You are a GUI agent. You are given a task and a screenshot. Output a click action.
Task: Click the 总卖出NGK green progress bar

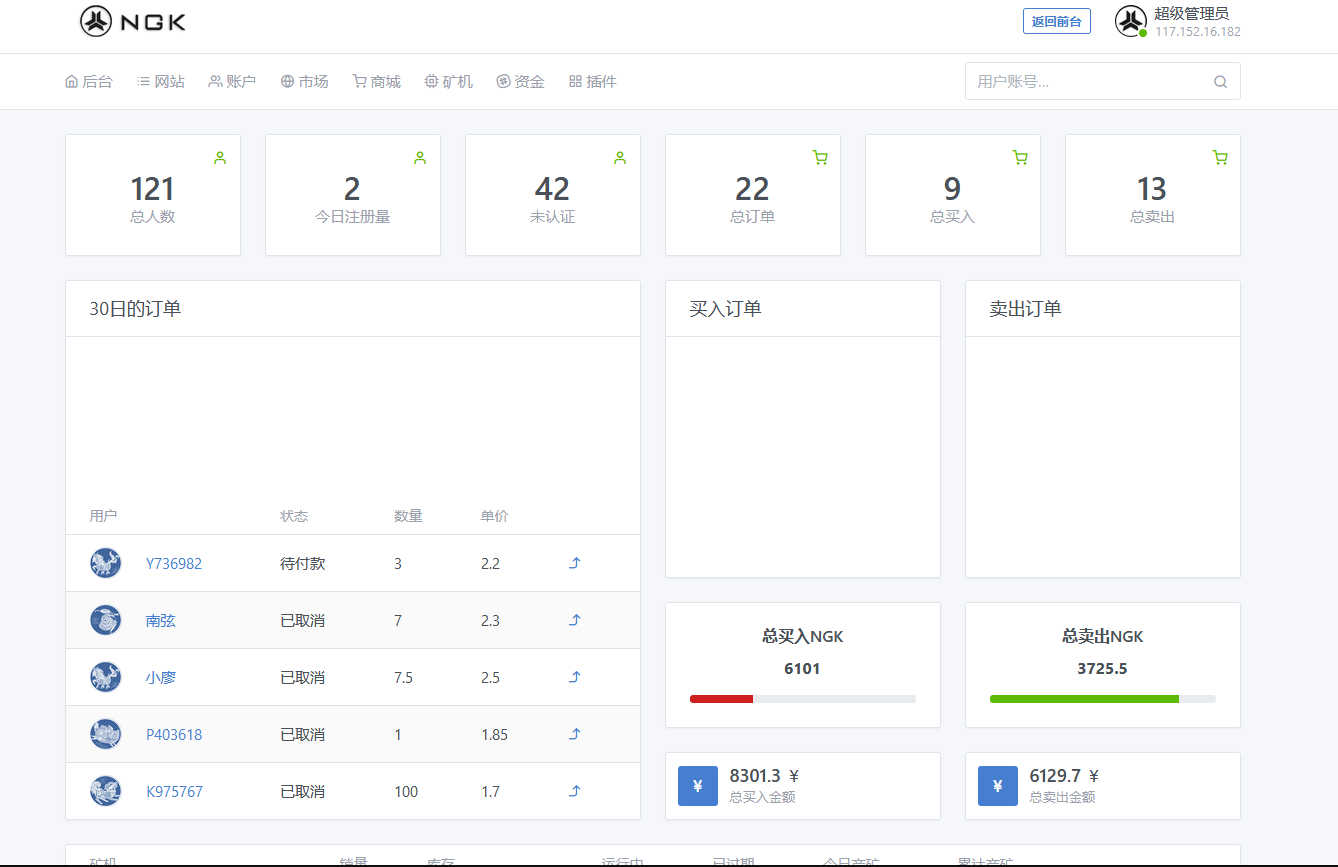[x=1084, y=699]
